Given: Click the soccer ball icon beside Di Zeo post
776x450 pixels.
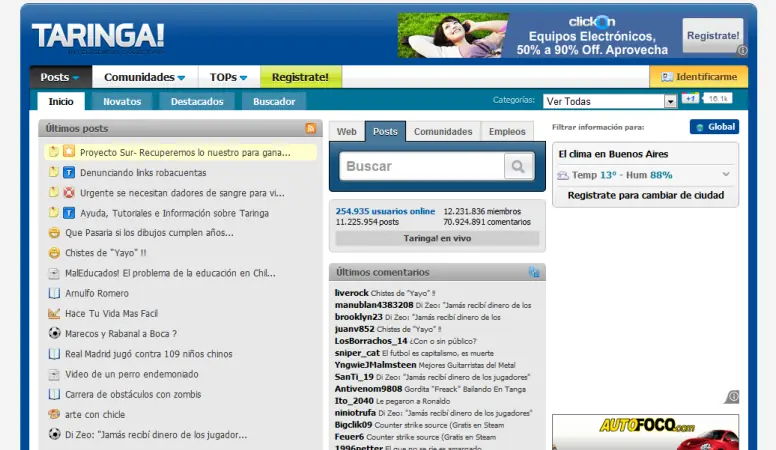Looking at the screenshot, I should point(54,434).
